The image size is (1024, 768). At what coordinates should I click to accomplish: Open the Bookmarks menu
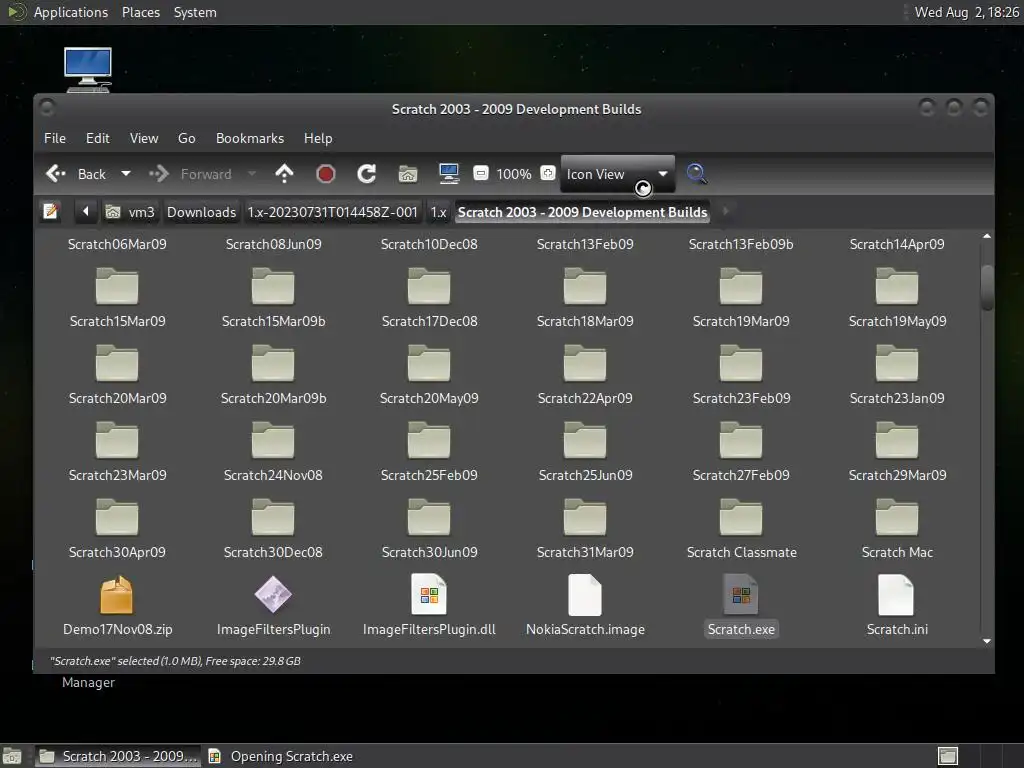[250, 138]
